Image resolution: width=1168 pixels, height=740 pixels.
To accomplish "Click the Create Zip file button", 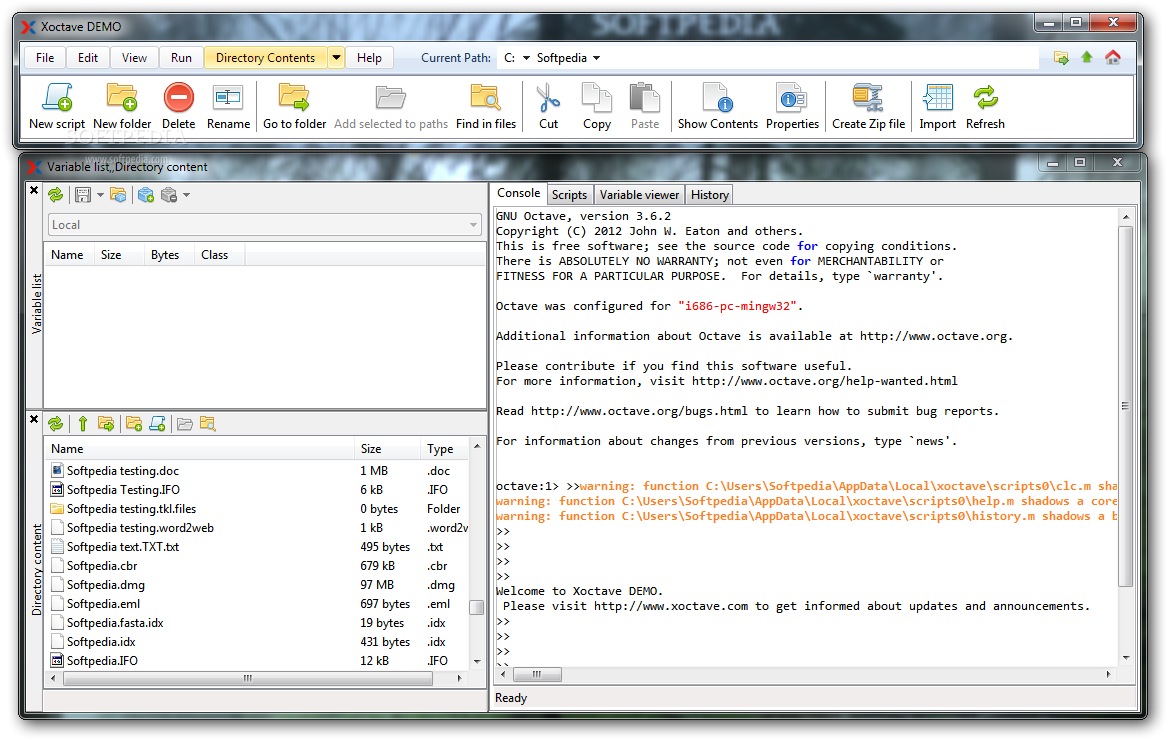I will 869,106.
